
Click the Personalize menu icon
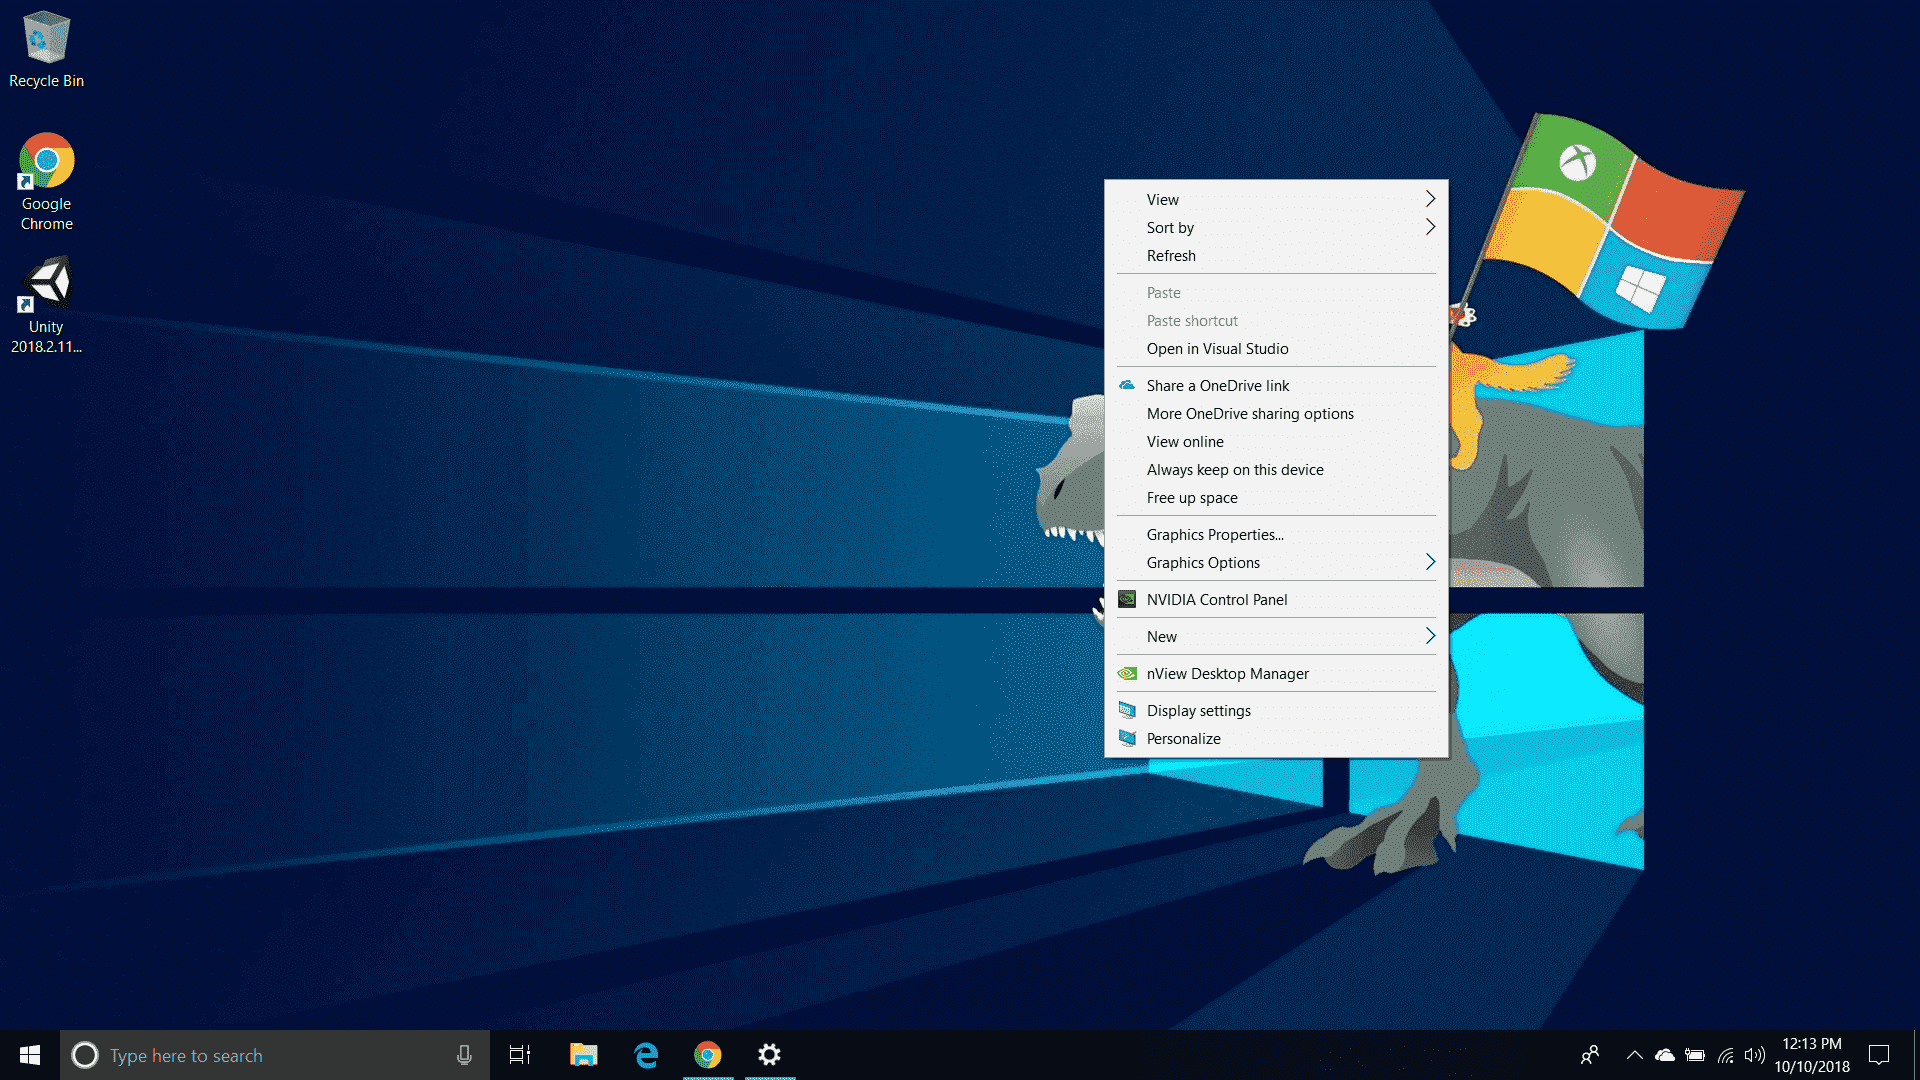point(1127,738)
